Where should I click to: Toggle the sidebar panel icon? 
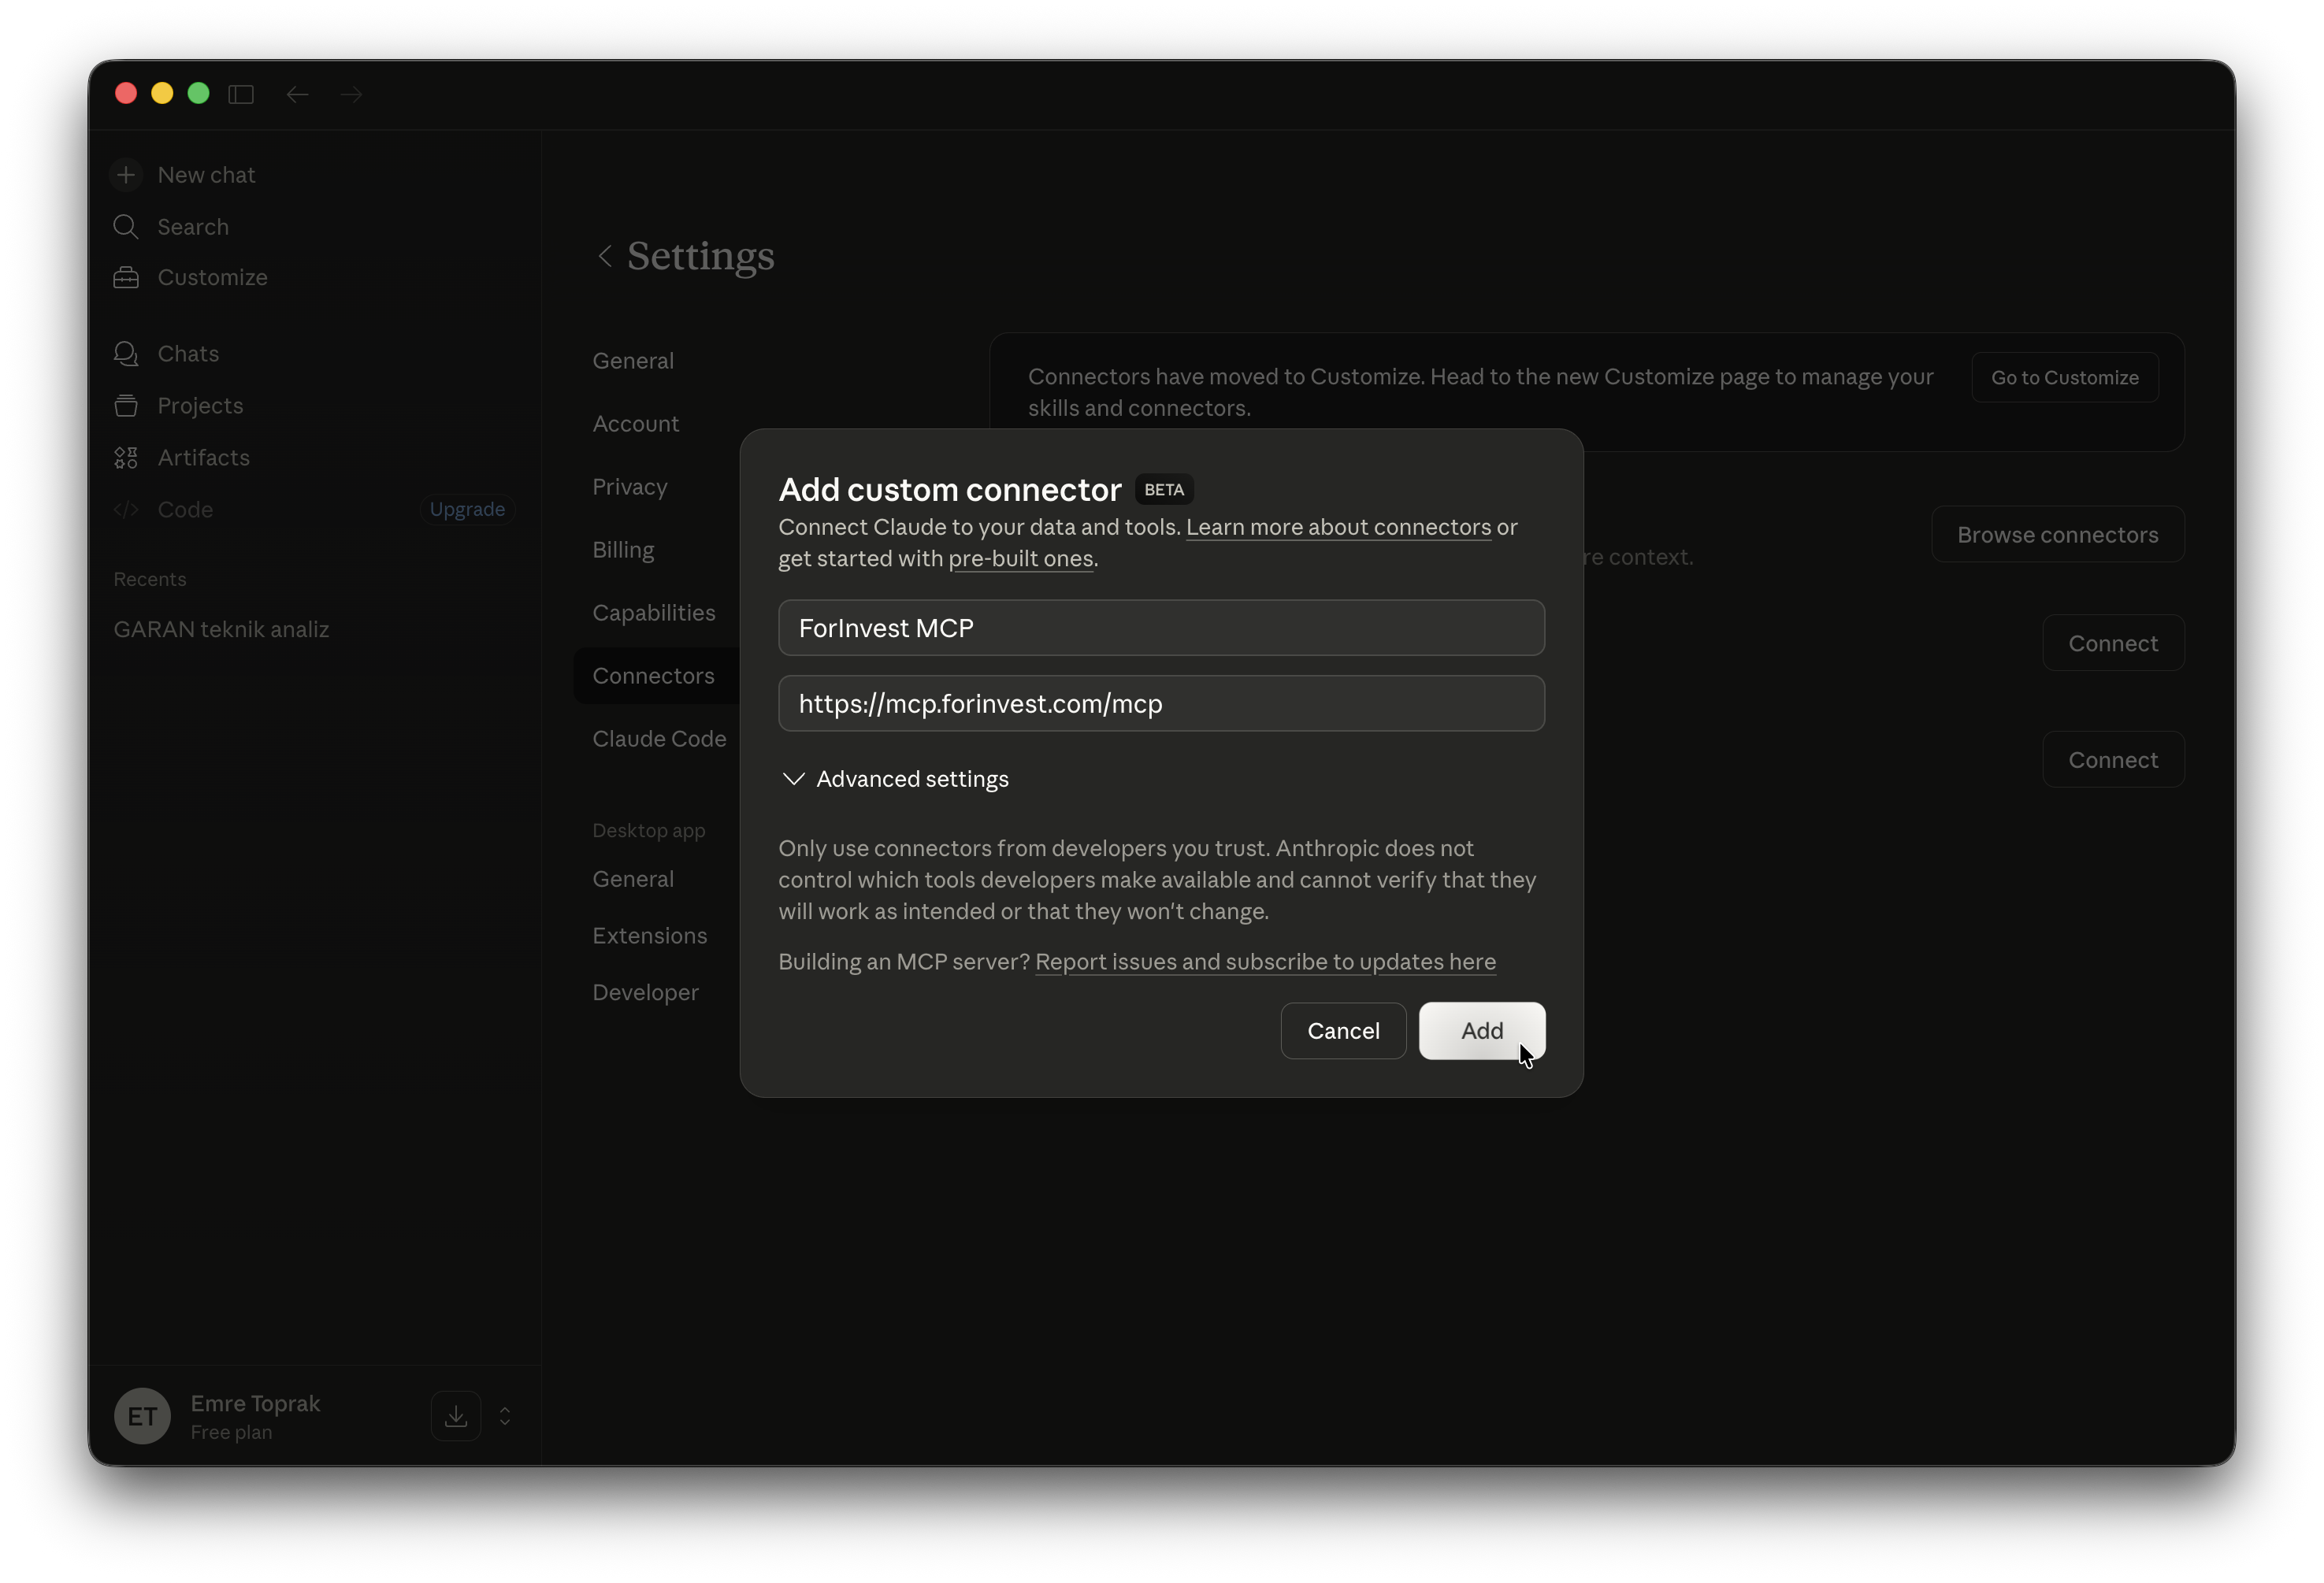241,94
